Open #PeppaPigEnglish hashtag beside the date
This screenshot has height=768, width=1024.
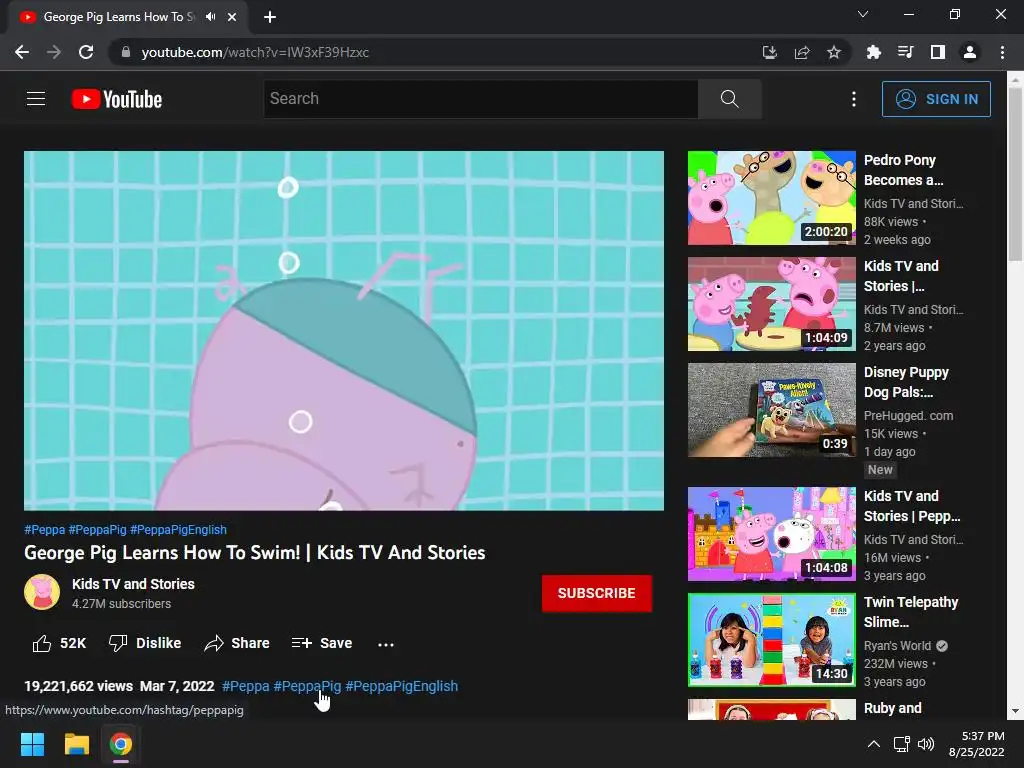coord(402,686)
